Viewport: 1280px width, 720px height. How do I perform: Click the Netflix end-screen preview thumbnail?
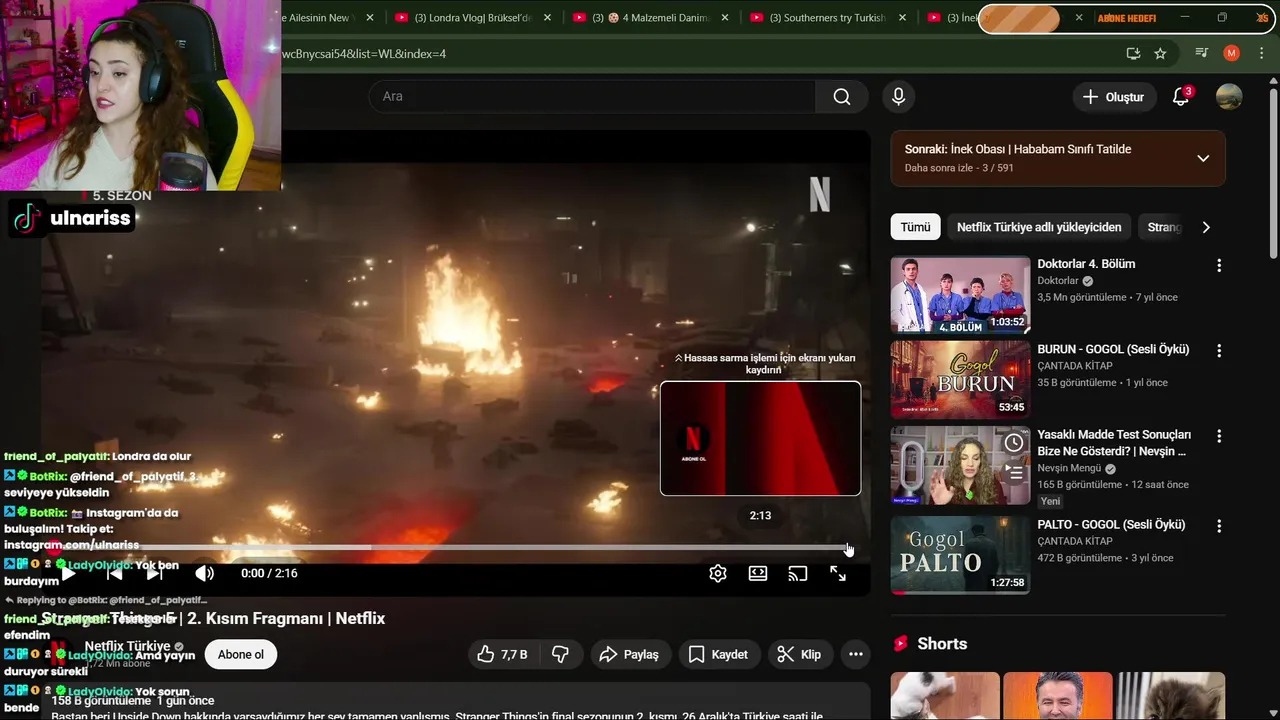click(x=760, y=438)
